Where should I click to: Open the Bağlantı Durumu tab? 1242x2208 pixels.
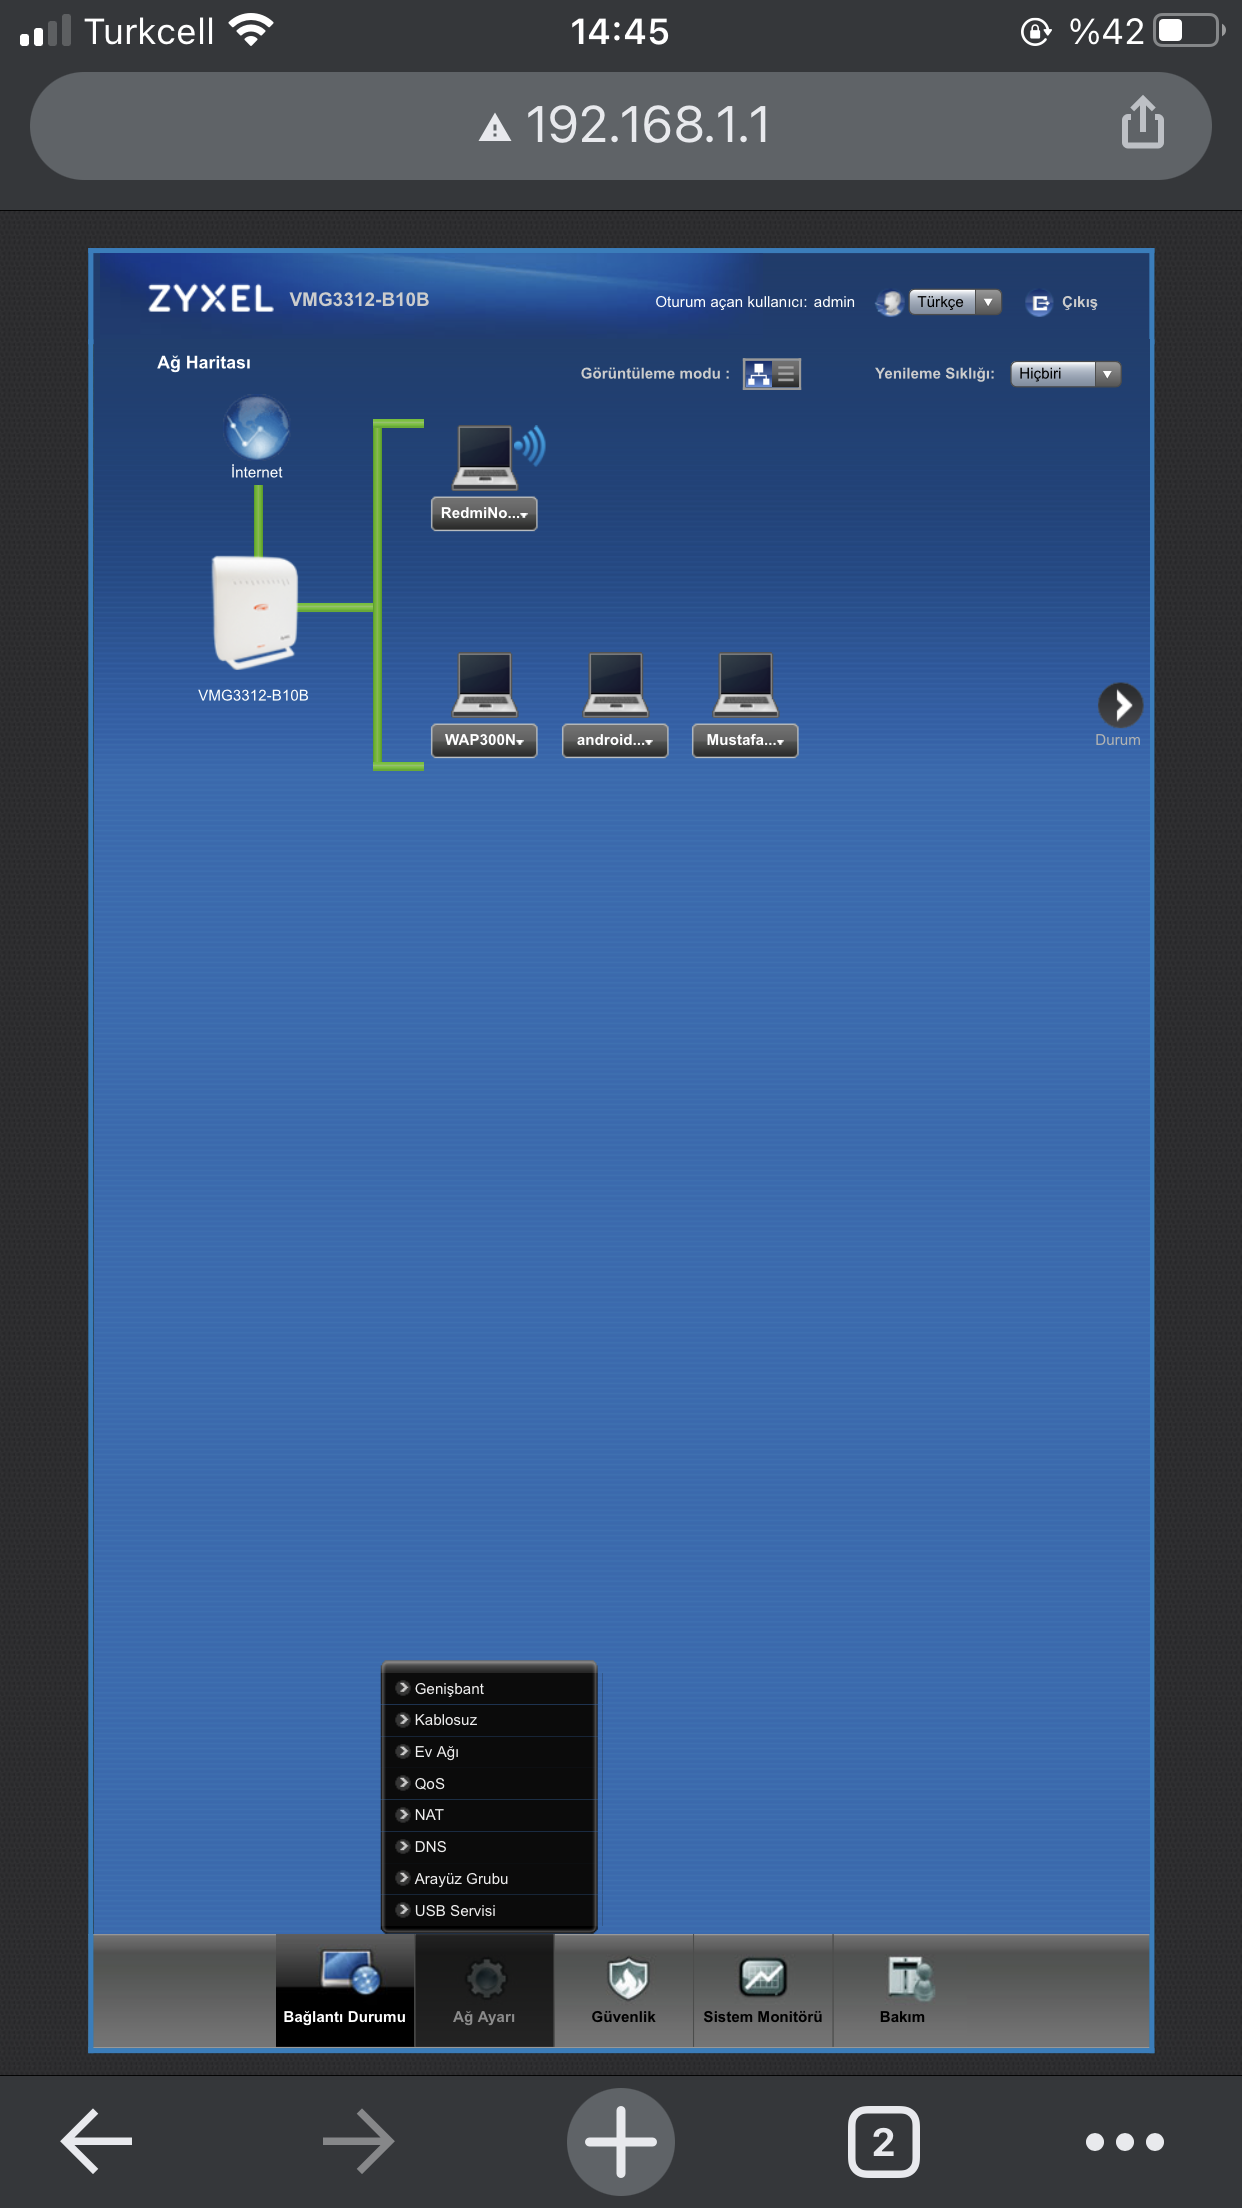(345, 1990)
